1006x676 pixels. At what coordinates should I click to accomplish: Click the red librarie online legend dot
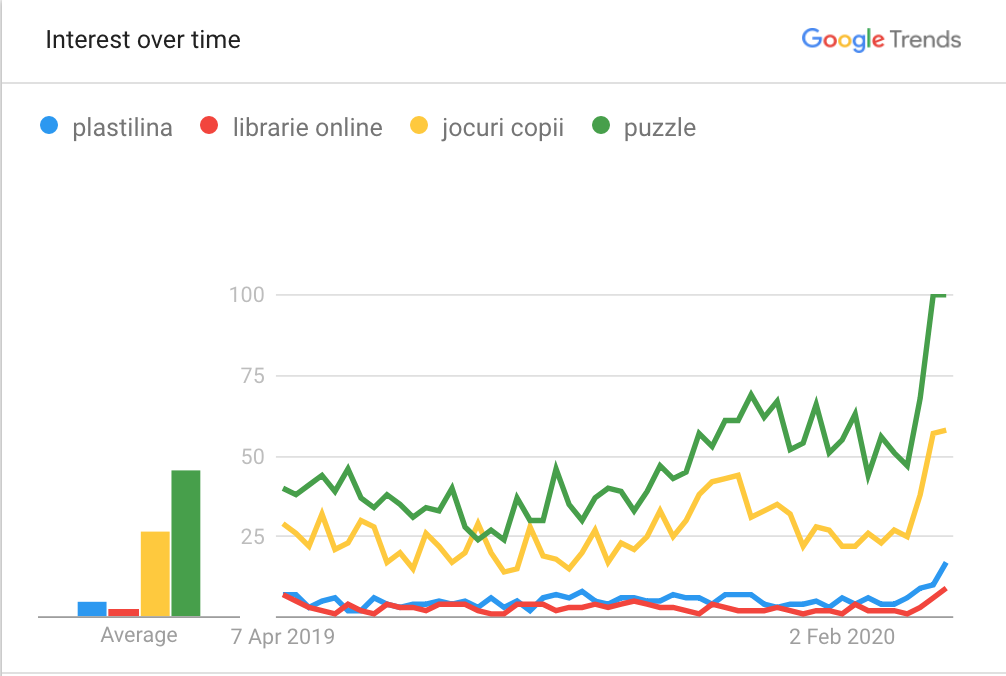click(x=209, y=125)
